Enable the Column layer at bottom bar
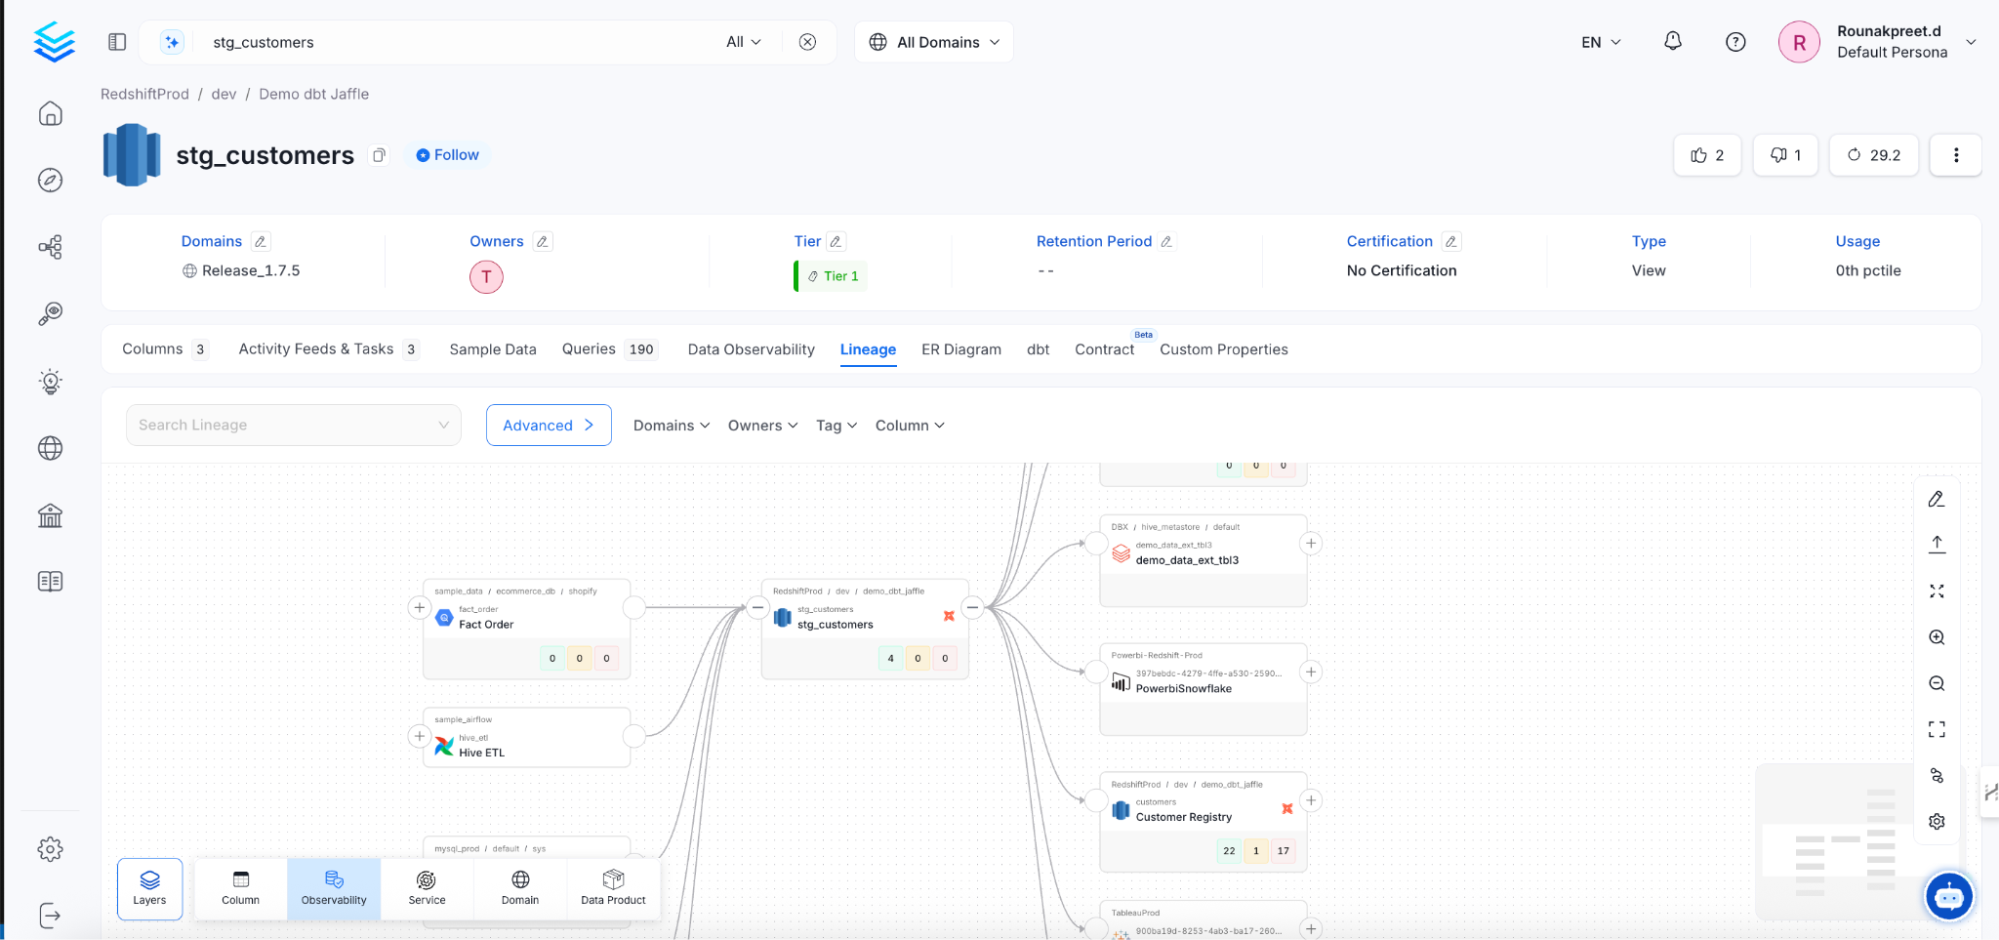 coord(240,888)
